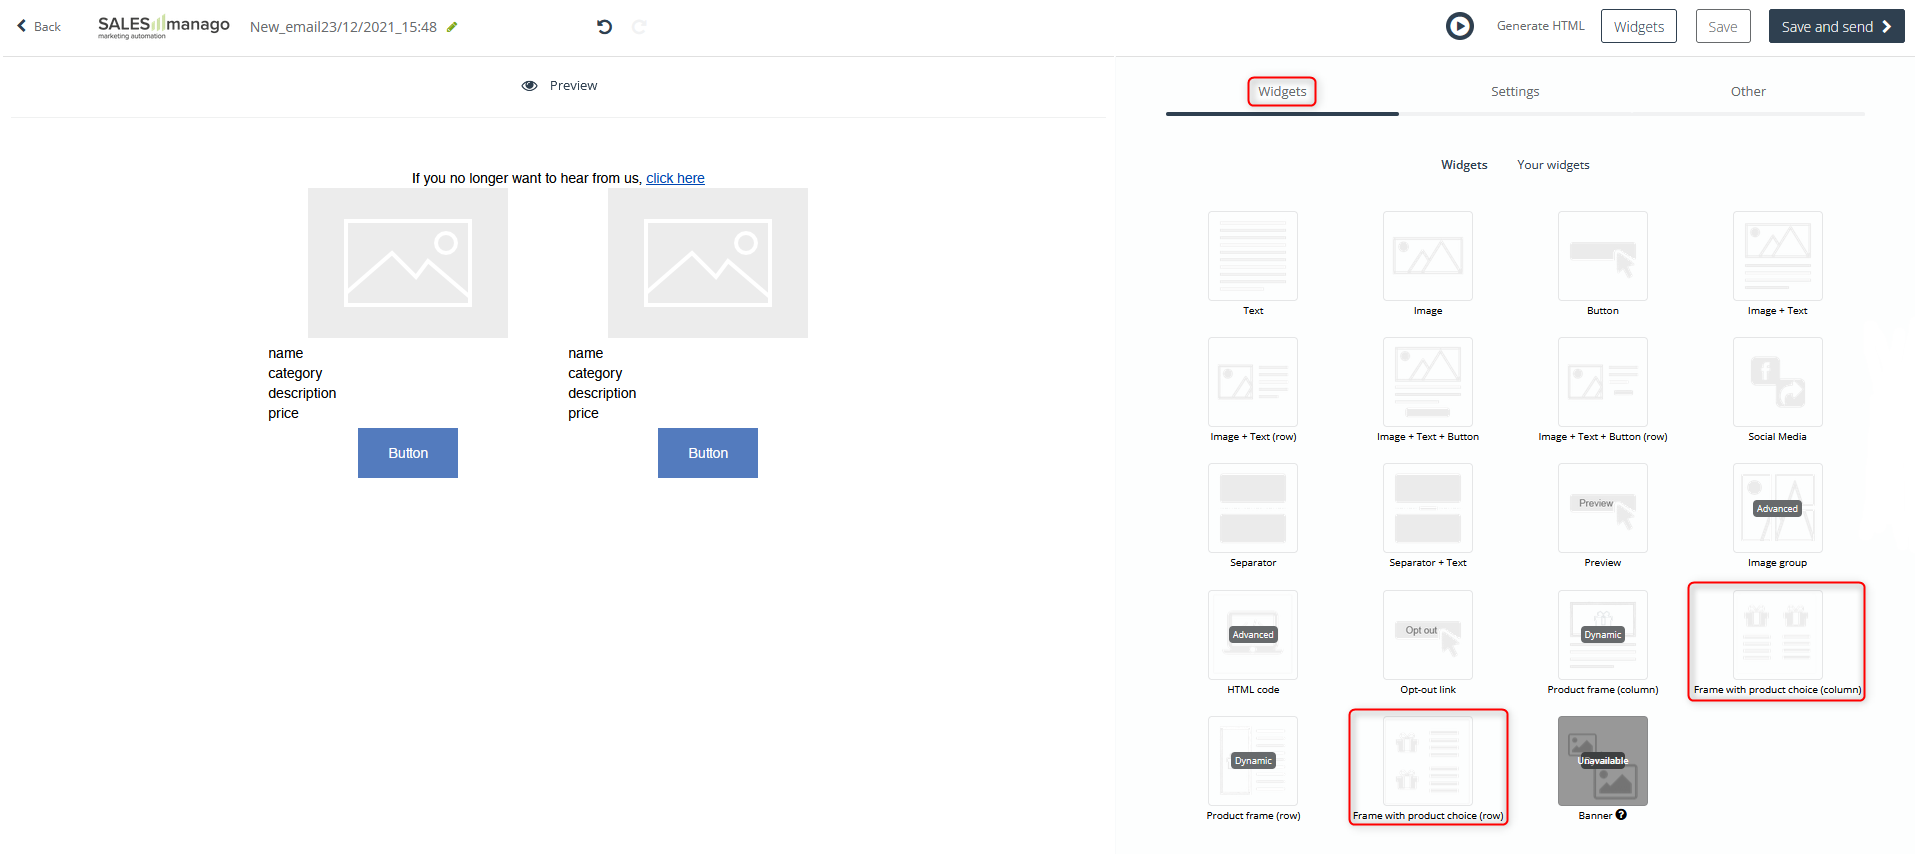Click the top Widgets button
Viewport: 1915px width, 854px height.
tap(1638, 26)
